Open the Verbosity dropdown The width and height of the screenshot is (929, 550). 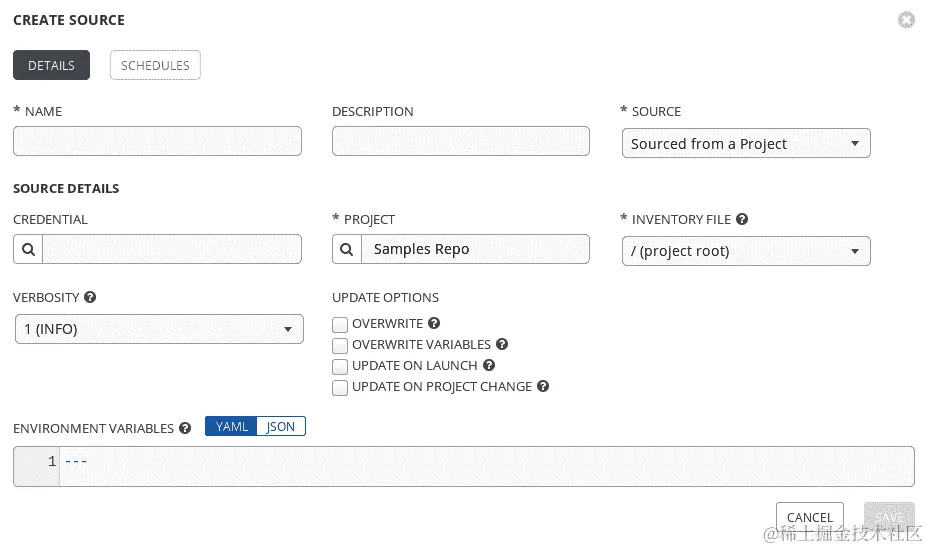pyautogui.click(x=159, y=329)
